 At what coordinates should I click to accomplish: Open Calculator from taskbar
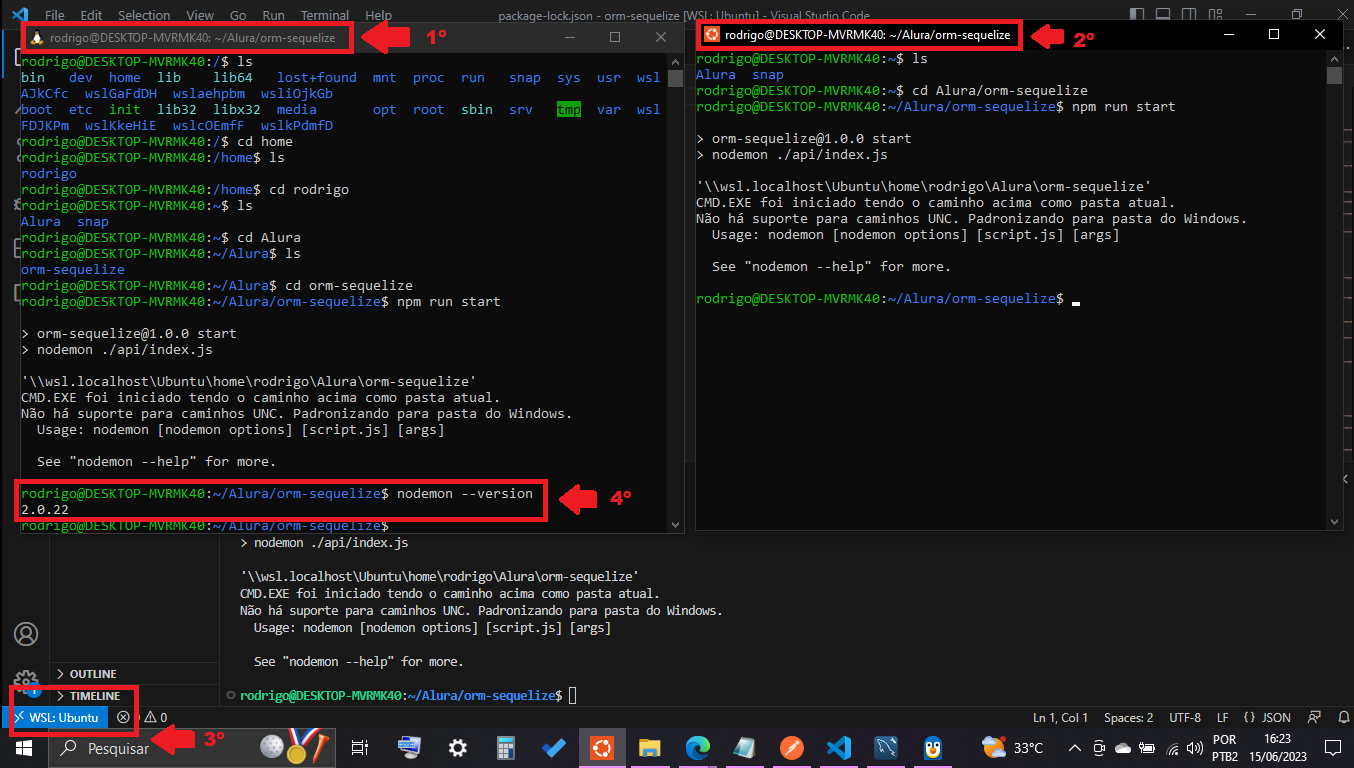pyautogui.click(x=506, y=747)
